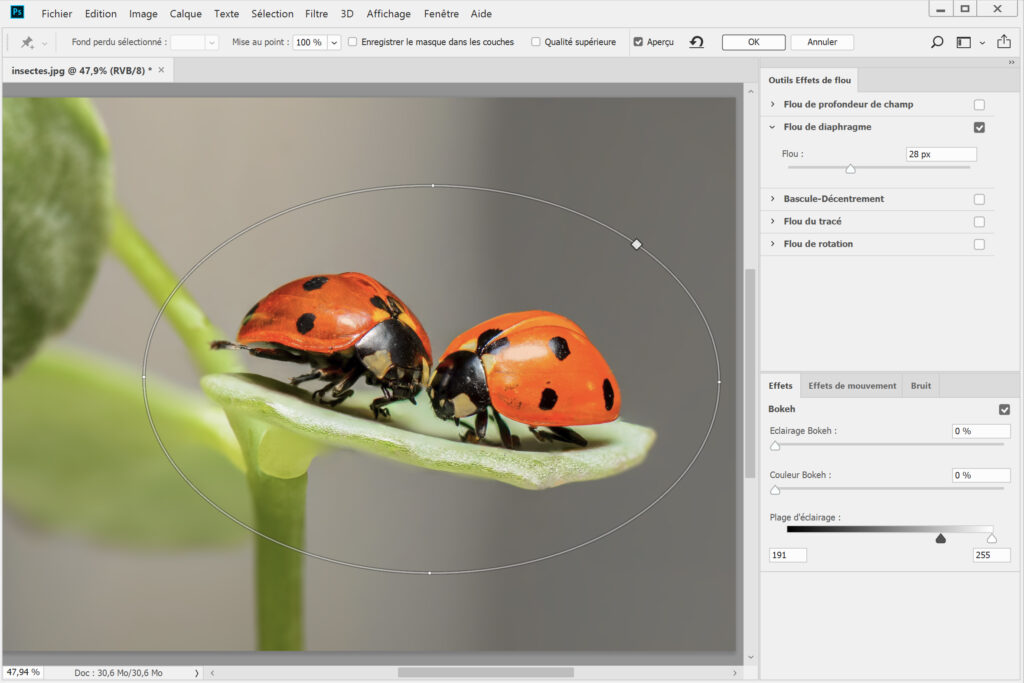Screen dimensions: 1024x683
Task: Click the Flou slider handle
Action: click(x=850, y=169)
